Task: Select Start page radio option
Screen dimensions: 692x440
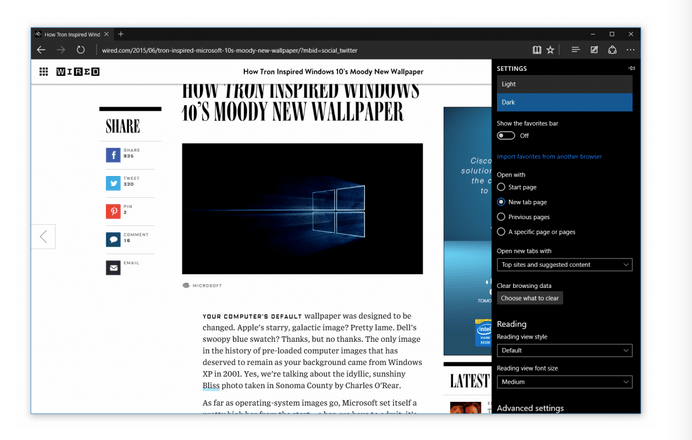Action: [x=501, y=187]
